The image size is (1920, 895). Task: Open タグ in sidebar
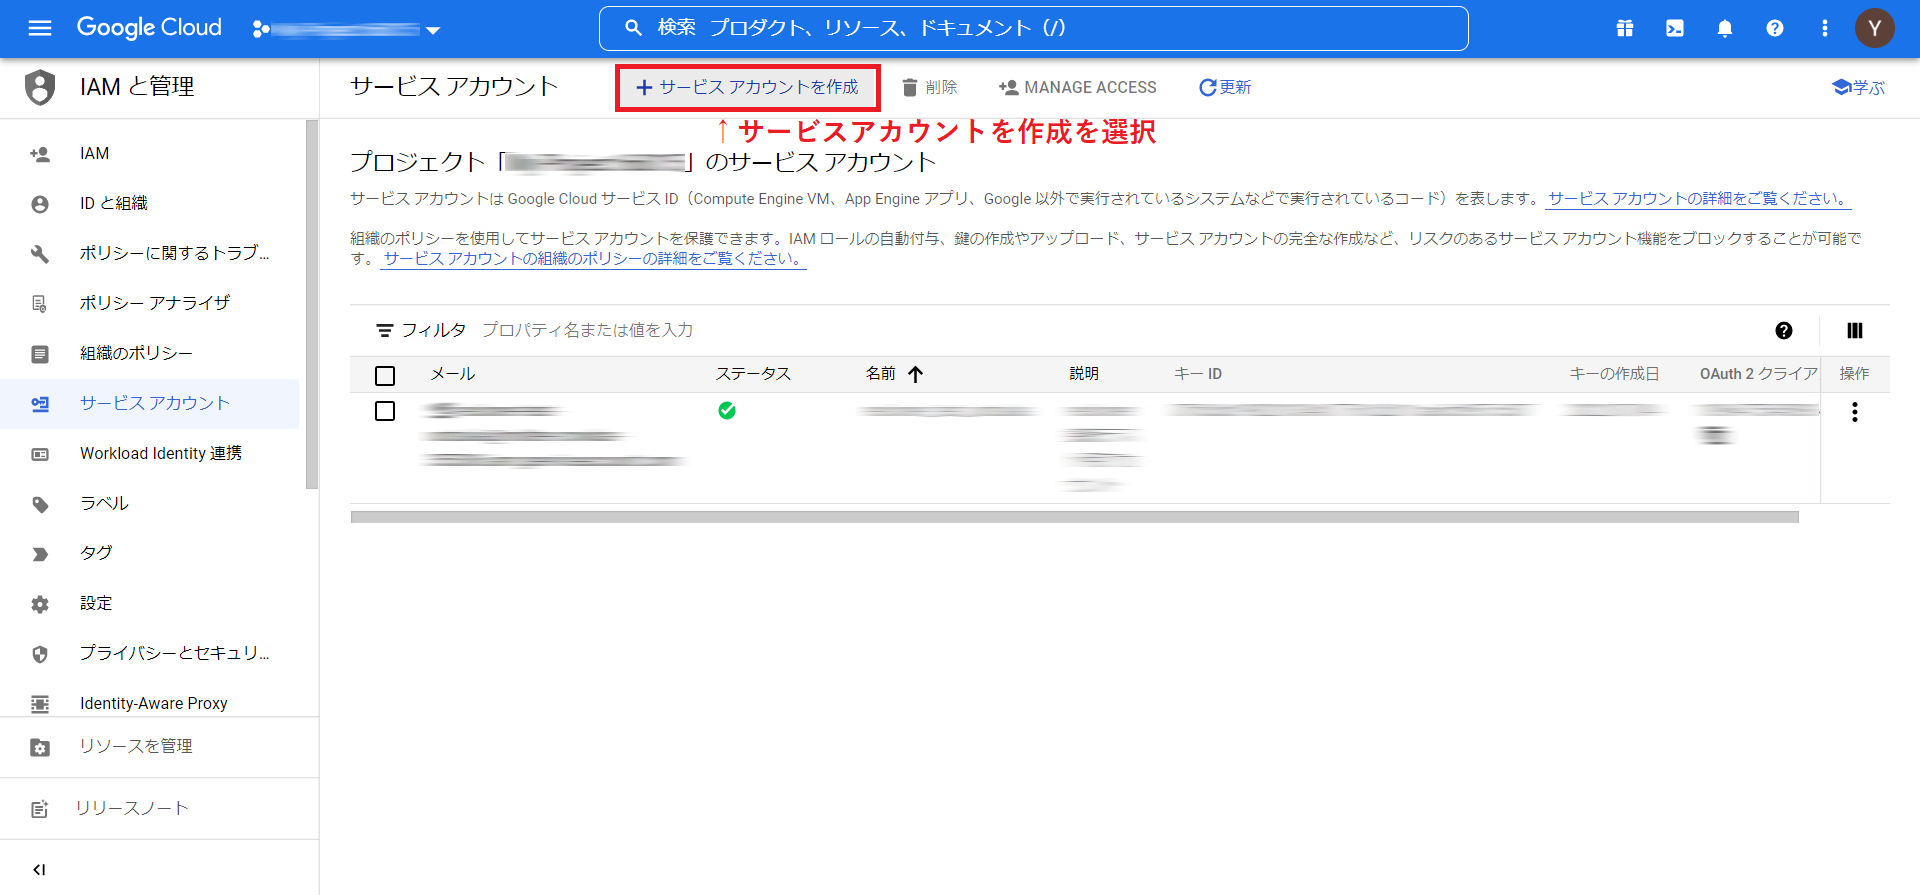pos(150,553)
